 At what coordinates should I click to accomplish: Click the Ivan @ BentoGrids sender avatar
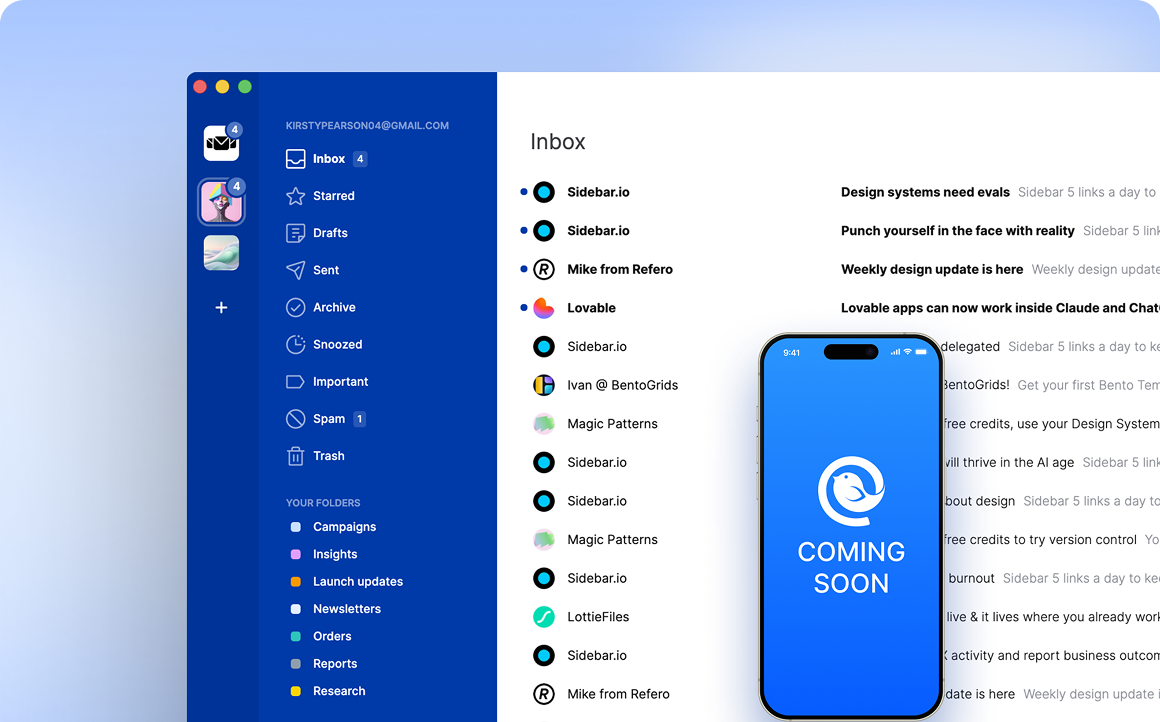pyautogui.click(x=544, y=385)
